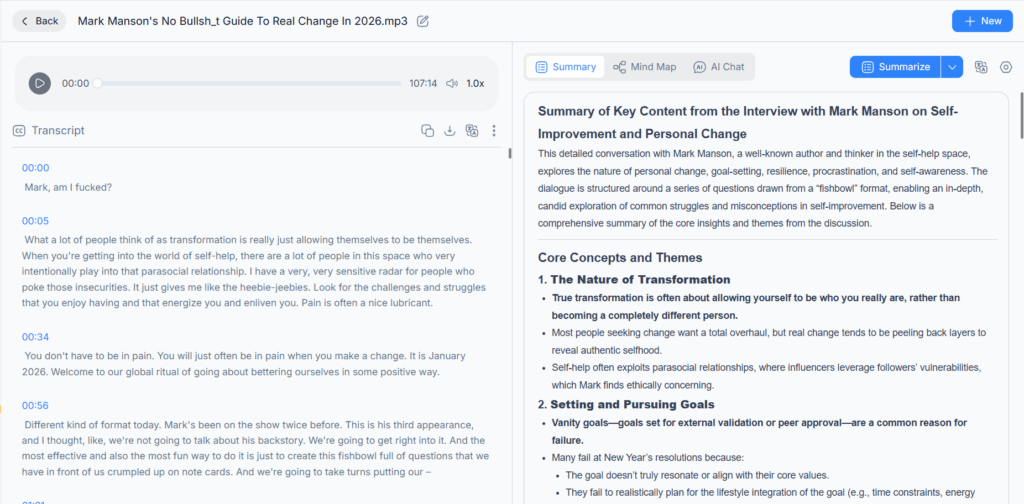Viewport: 1024px width, 504px height.
Task: Create a new item with New button
Action: (981, 21)
